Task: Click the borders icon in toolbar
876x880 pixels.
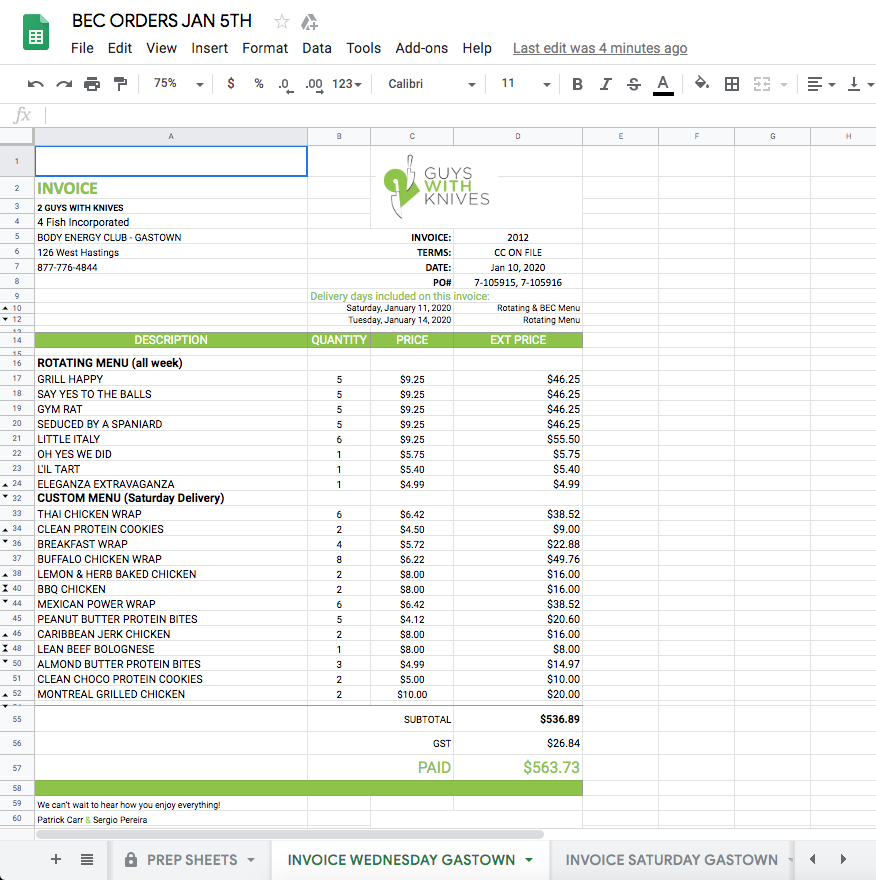Action: [732, 84]
